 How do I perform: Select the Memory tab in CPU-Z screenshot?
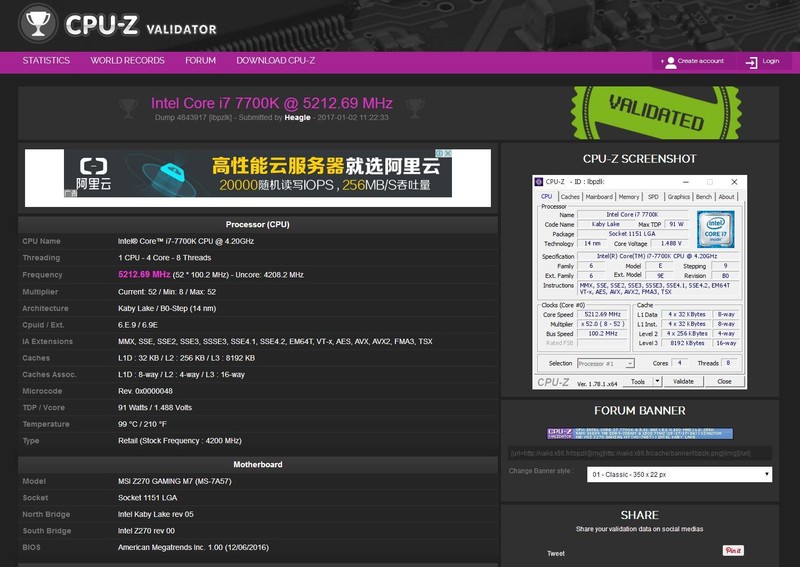[x=629, y=196]
